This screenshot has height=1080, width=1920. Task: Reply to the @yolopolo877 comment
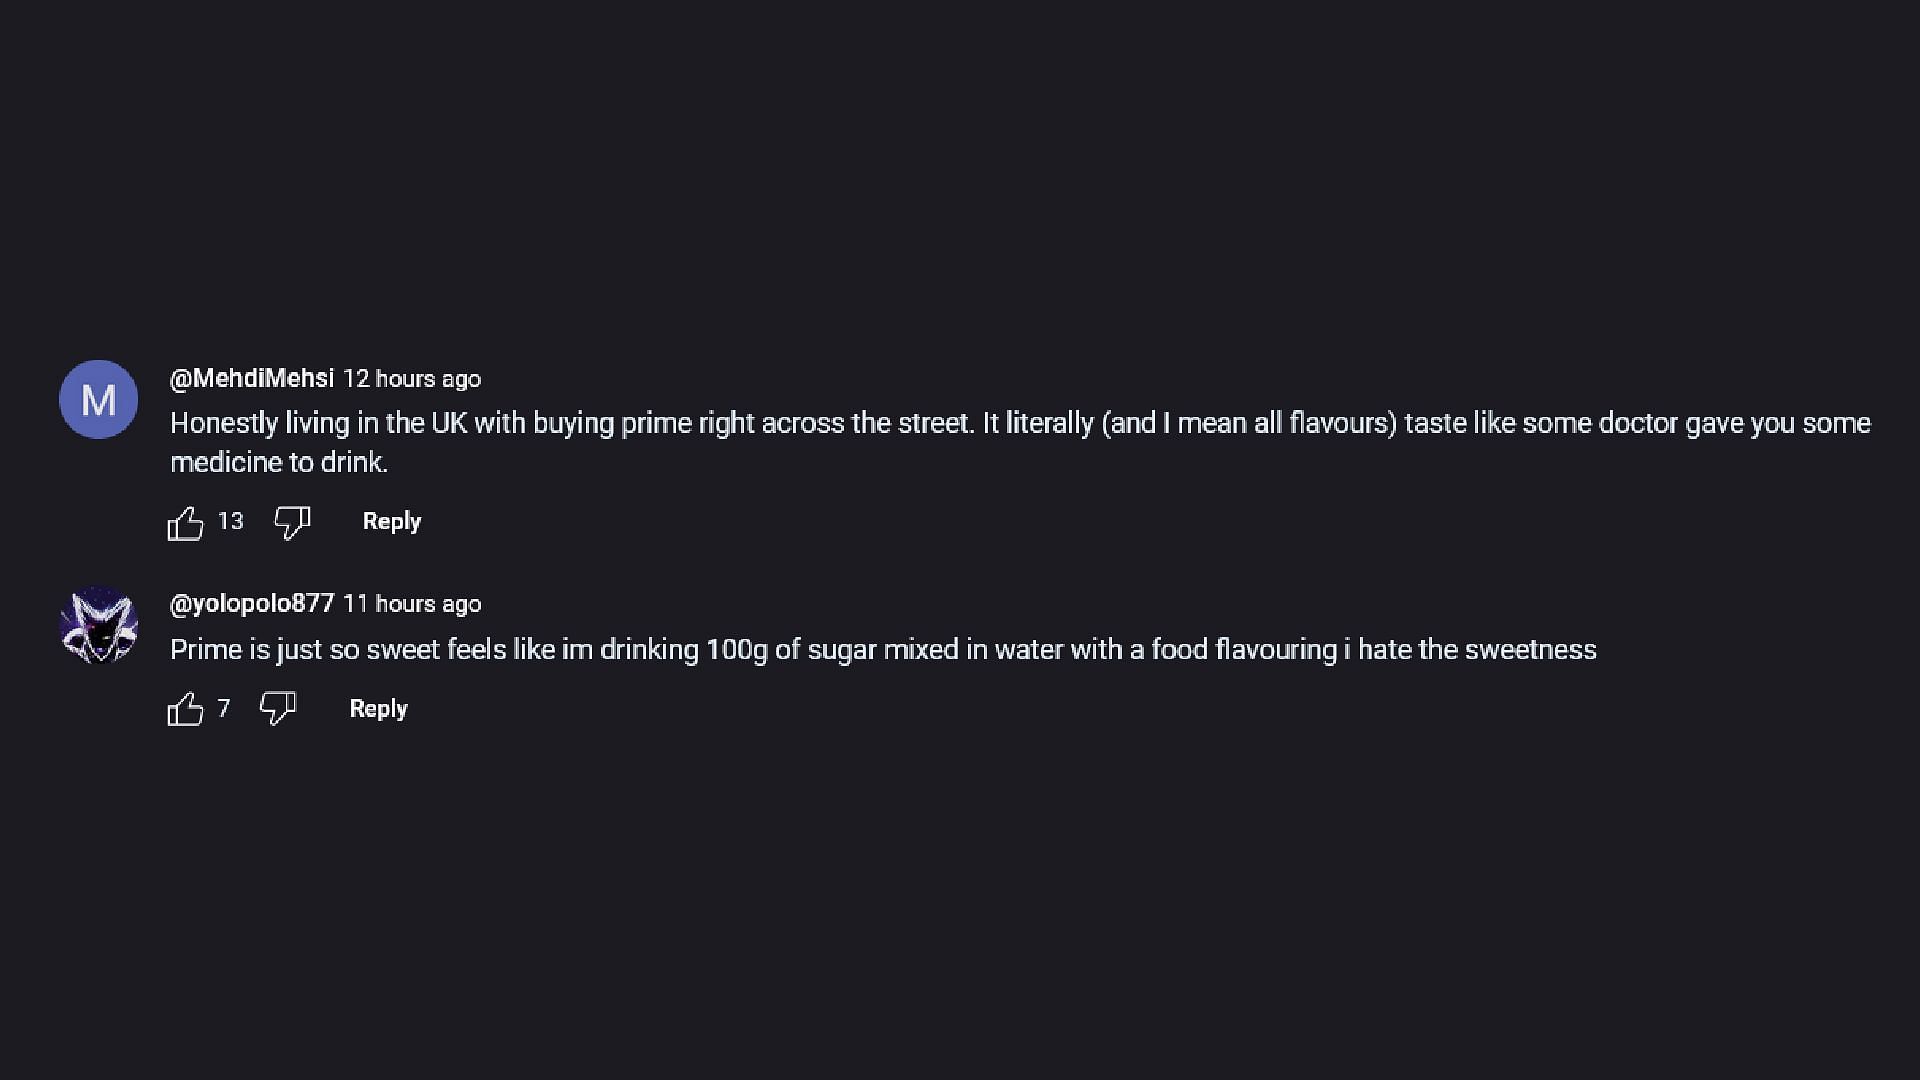(379, 709)
